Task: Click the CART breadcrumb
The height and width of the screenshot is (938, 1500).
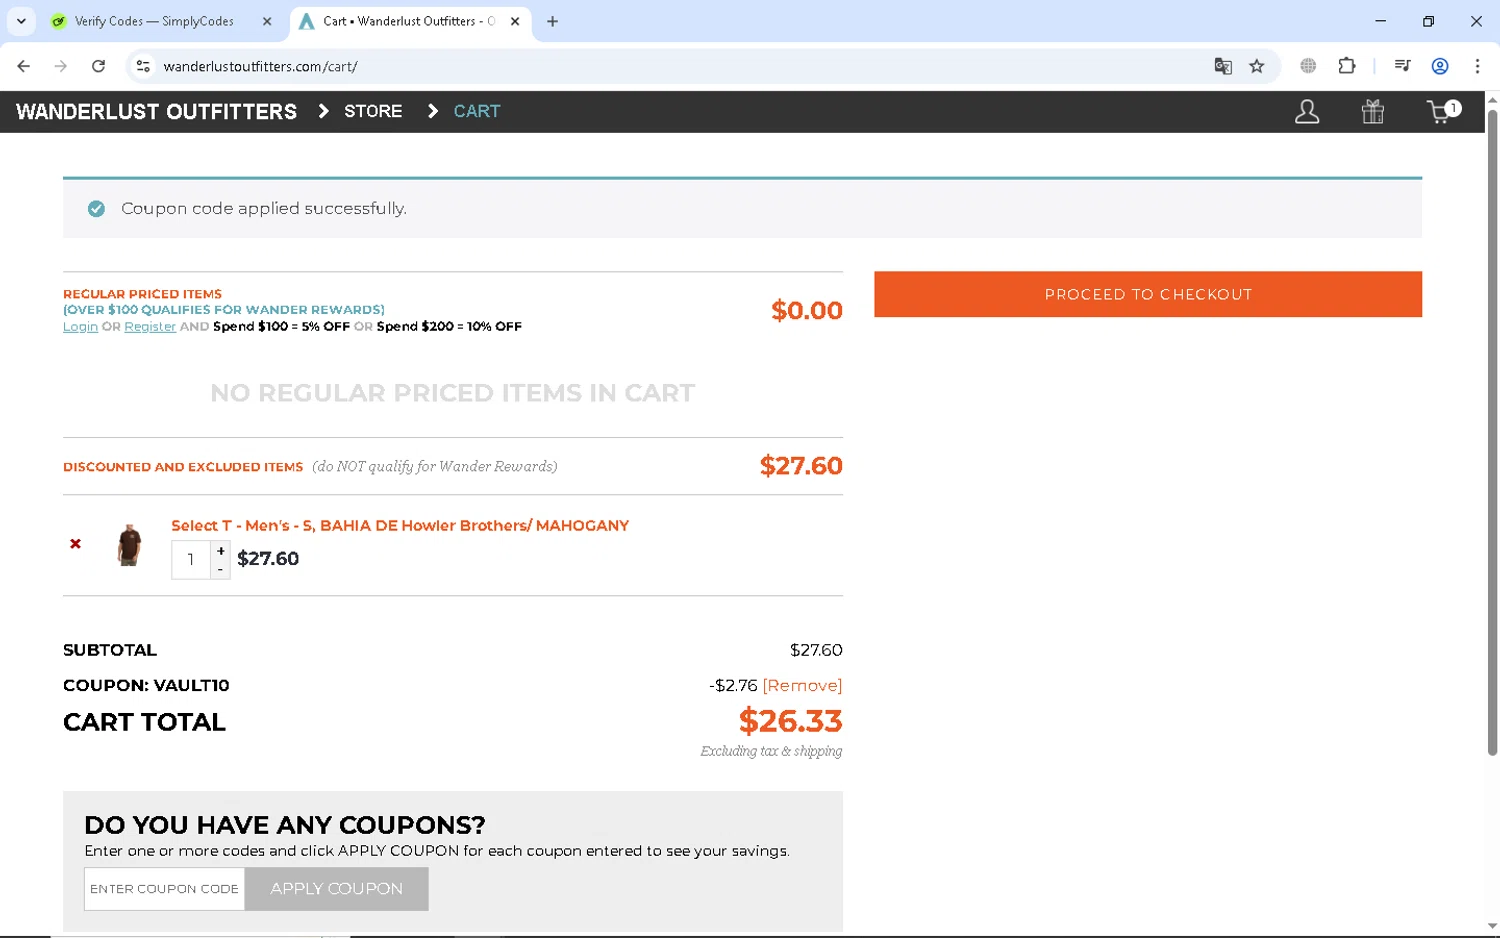Action: (x=477, y=111)
